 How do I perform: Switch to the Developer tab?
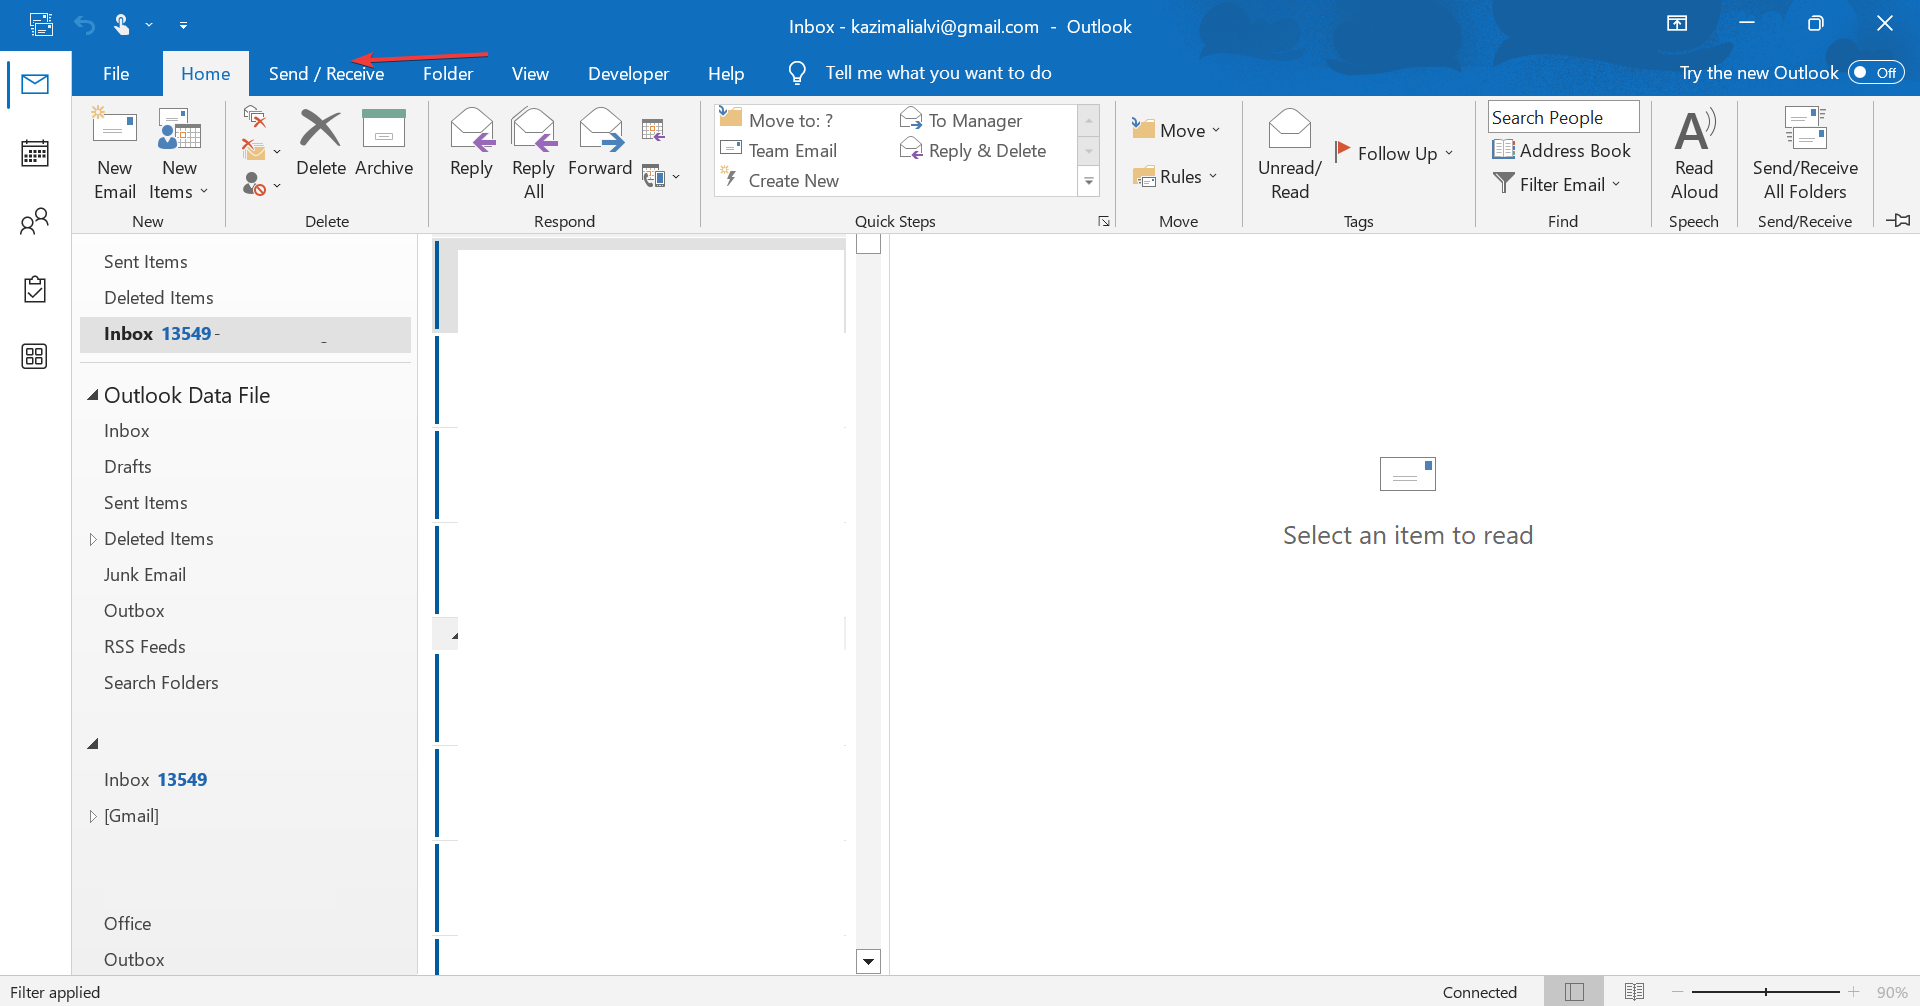628,73
